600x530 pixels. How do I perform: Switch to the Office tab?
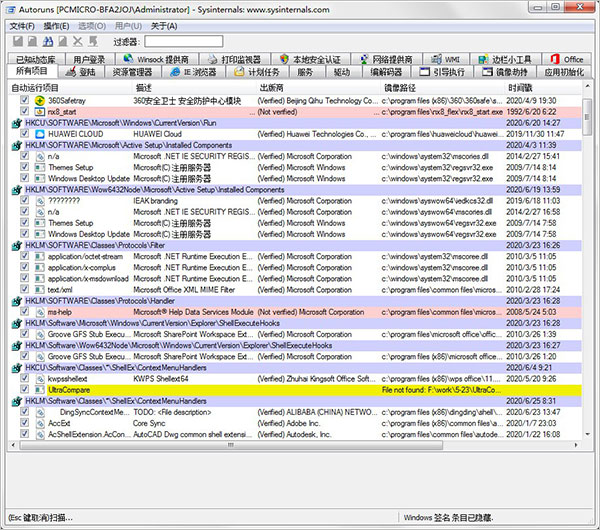[x=566, y=59]
